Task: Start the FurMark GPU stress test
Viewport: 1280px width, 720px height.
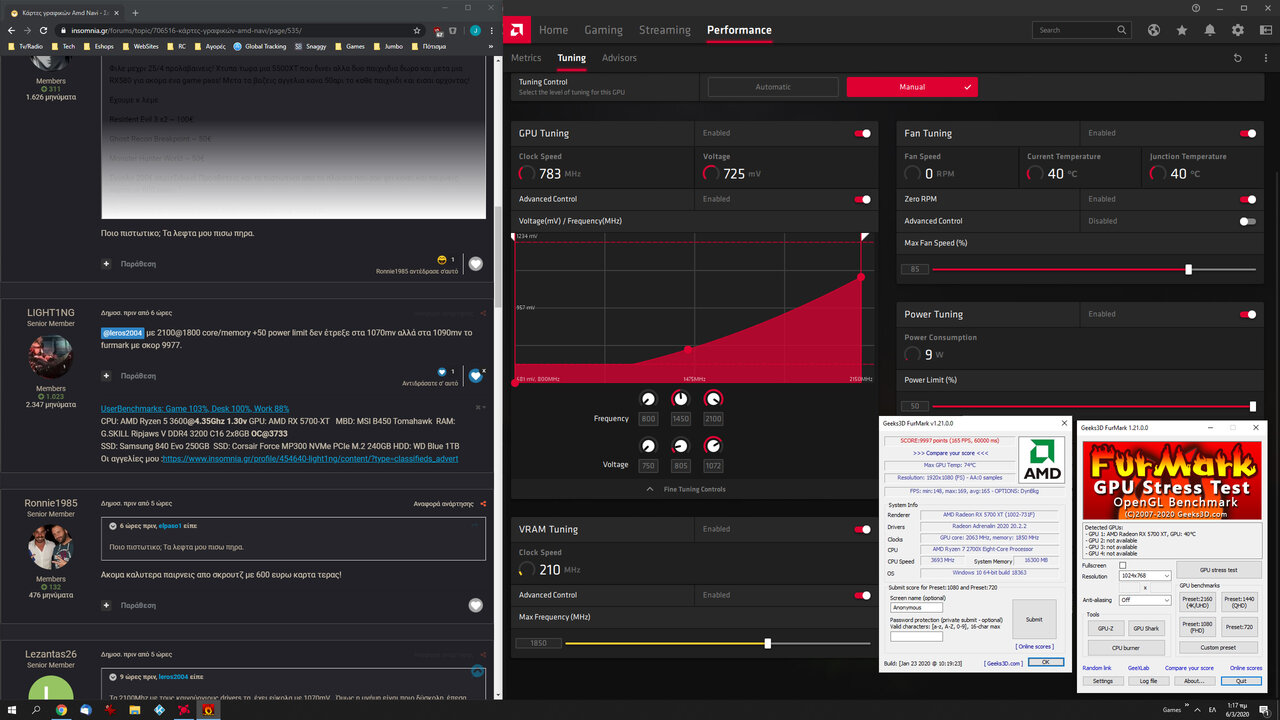Action: point(1218,570)
